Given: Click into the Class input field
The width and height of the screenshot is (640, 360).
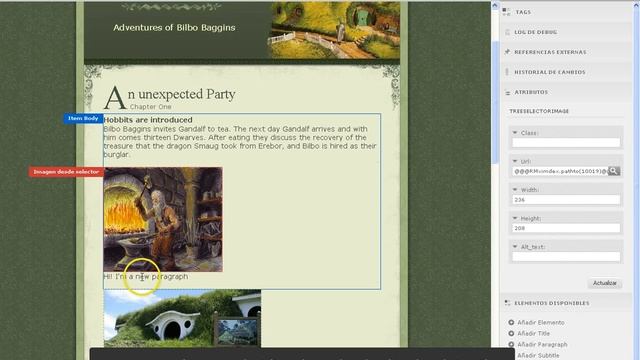Looking at the screenshot, I should coord(566,142).
